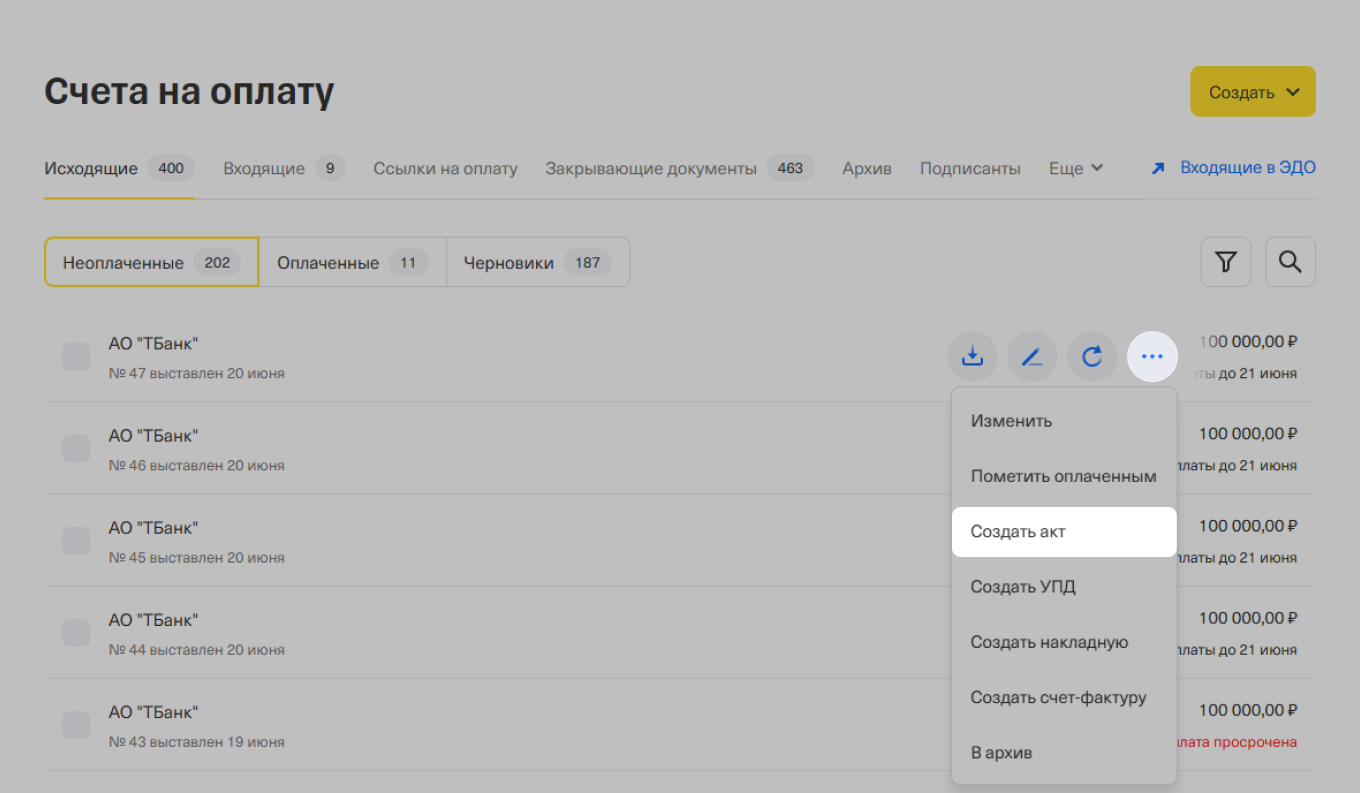Image resolution: width=1360 pixels, height=793 pixels.
Task: Select Пометить оплаченным in the menu
Action: (1063, 476)
